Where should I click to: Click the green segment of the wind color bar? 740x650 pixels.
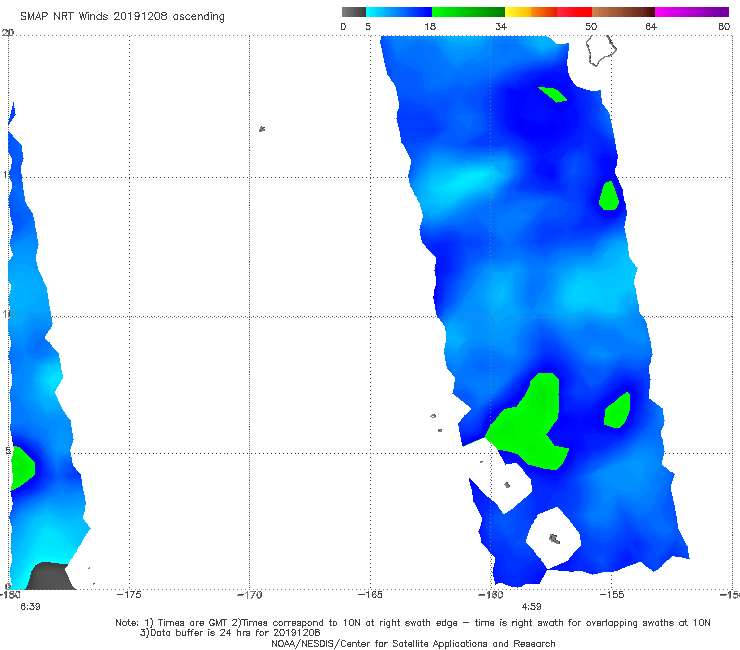(468, 12)
